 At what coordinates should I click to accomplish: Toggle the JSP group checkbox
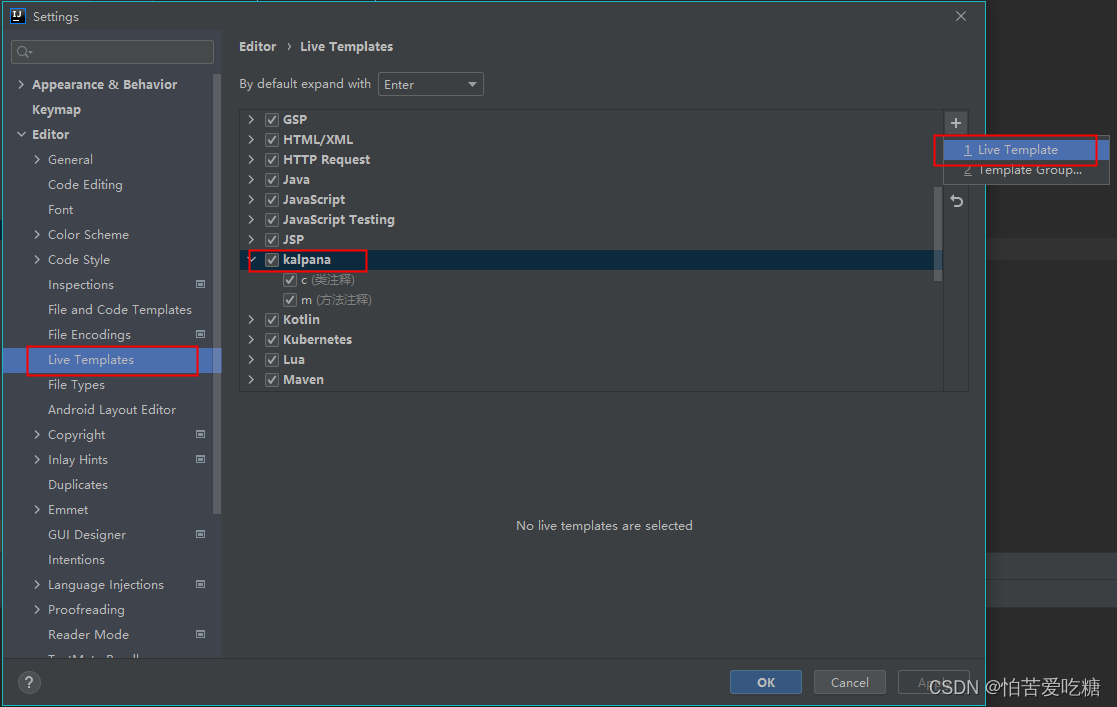coord(271,239)
